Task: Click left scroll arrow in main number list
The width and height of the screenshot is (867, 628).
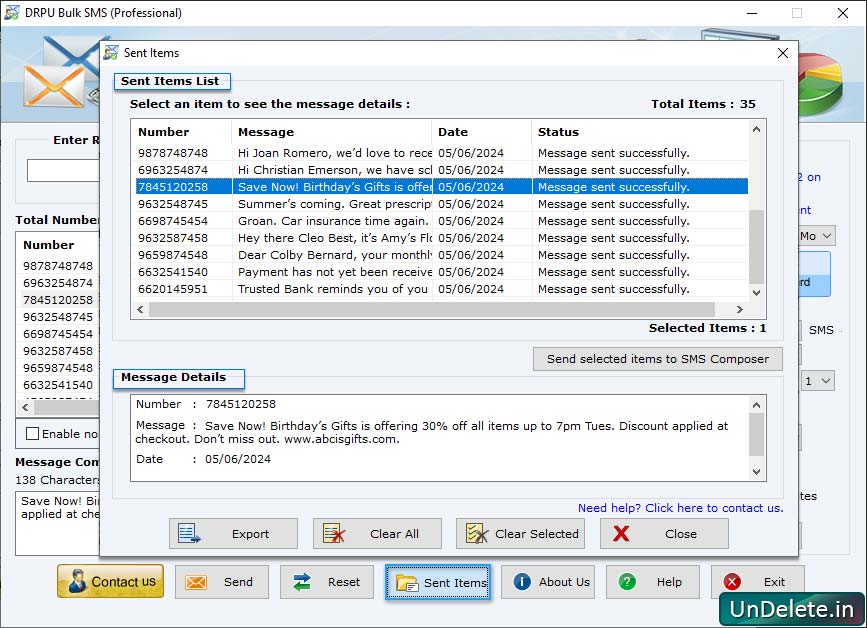Action: tap(25, 407)
